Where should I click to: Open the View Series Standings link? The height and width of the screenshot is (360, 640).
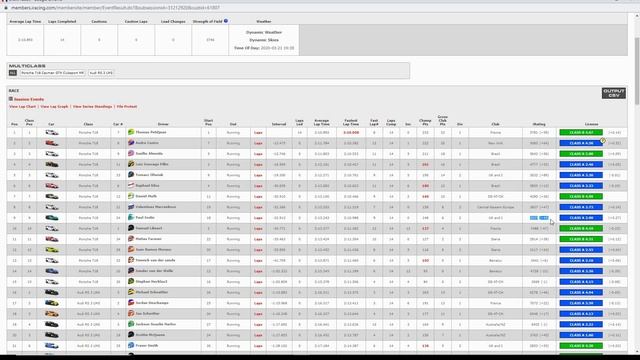coord(92,107)
